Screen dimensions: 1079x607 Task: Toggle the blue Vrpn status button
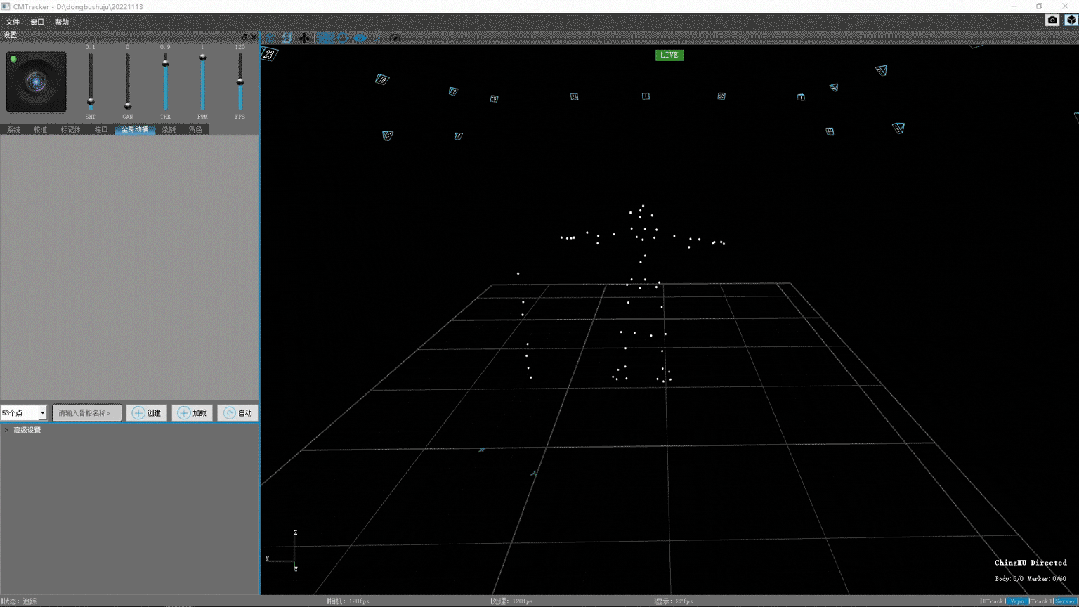pos(1017,601)
